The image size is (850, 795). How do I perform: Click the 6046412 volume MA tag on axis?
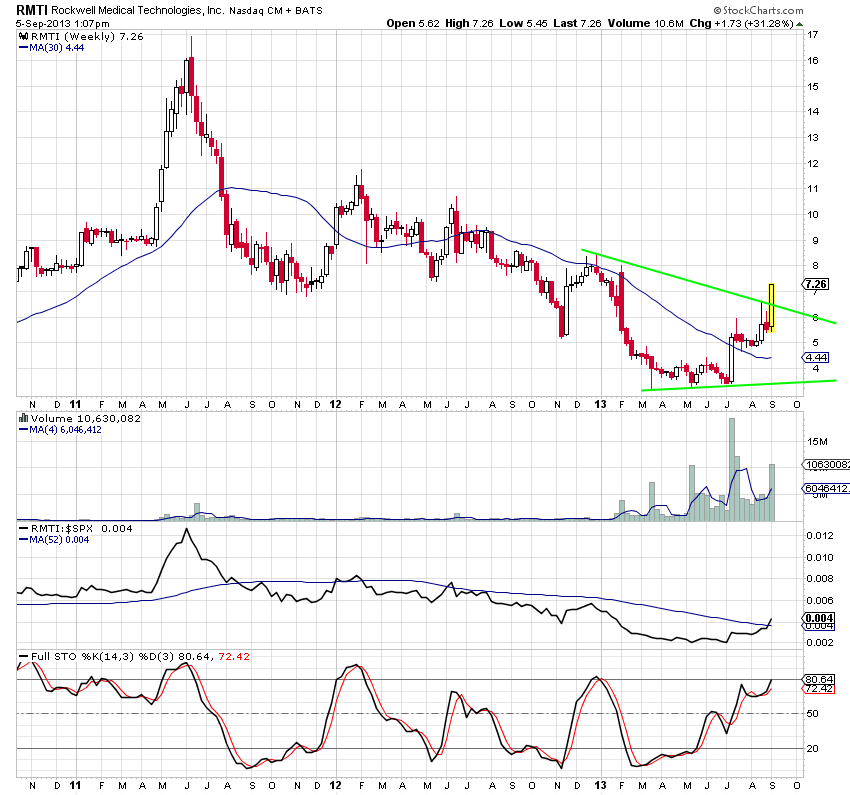click(826, 488)
